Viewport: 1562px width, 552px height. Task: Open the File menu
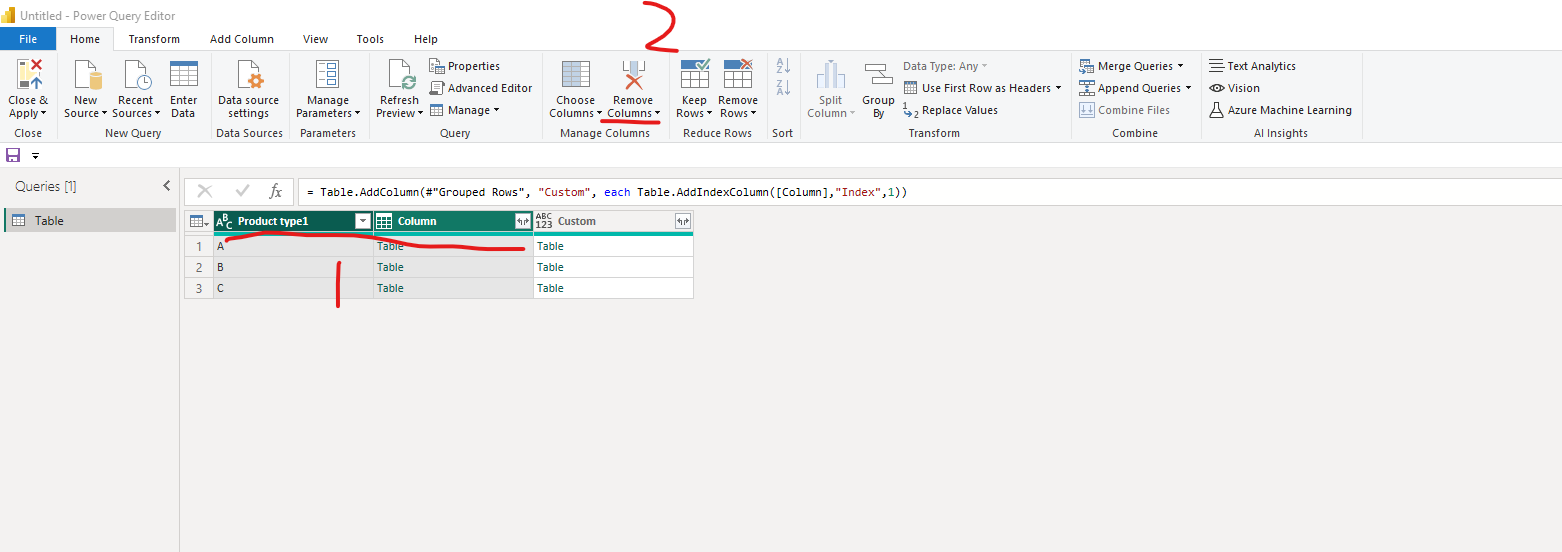pyautogui.click(x=28, y=39)
